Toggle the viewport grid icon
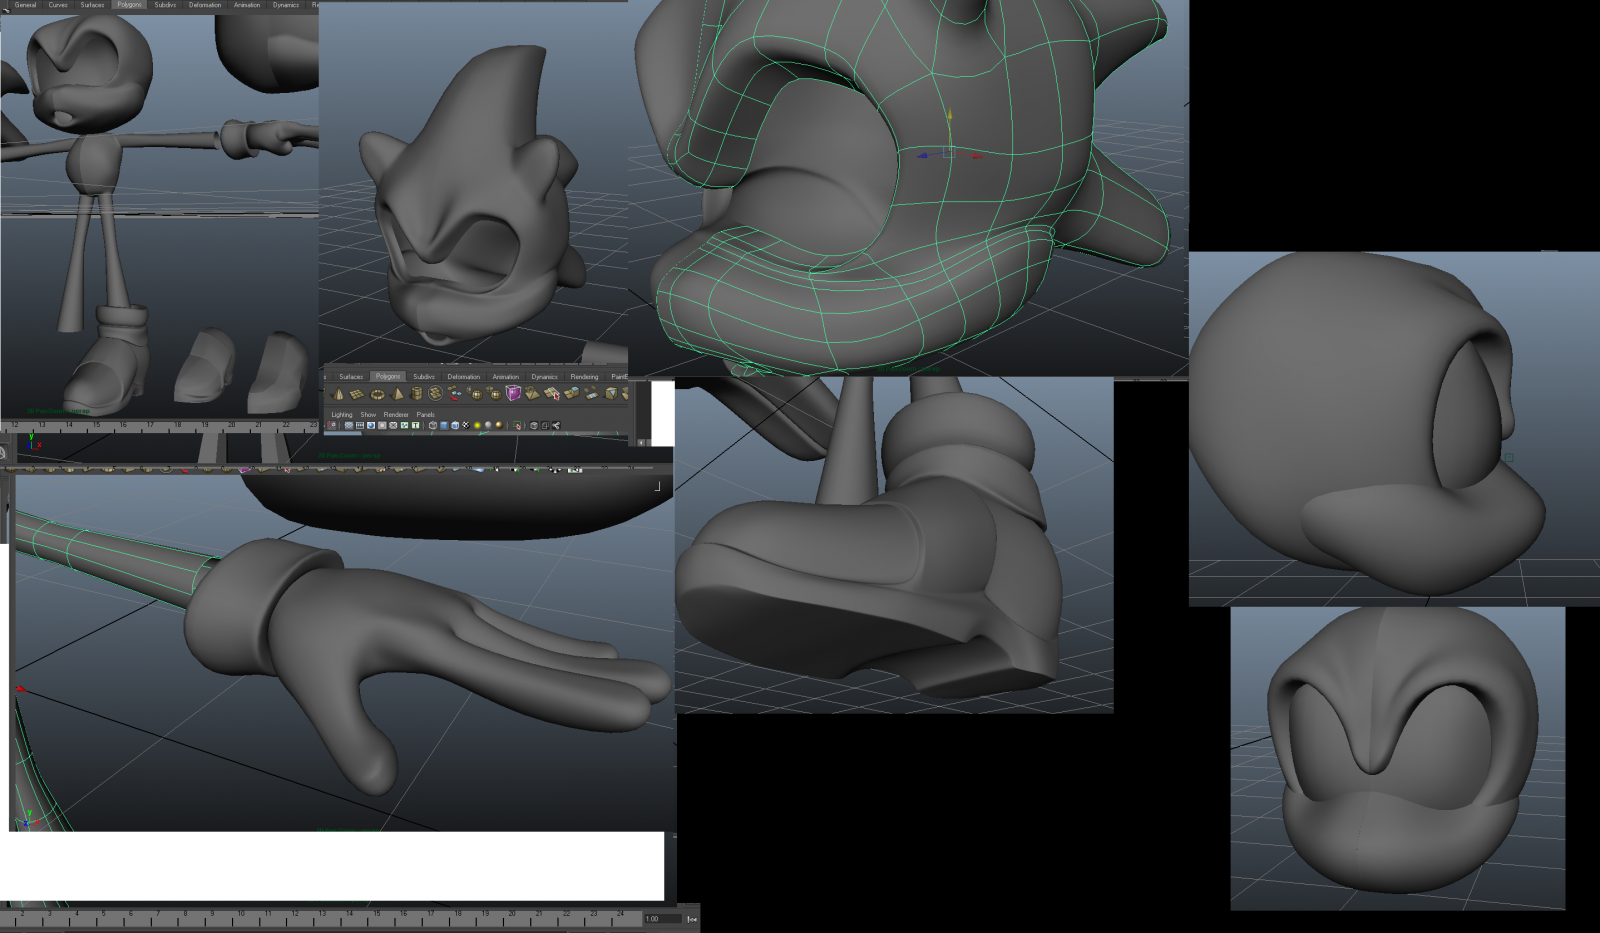Image resolution: width=1600 pixels, height=933 pixels. [349, 425]
